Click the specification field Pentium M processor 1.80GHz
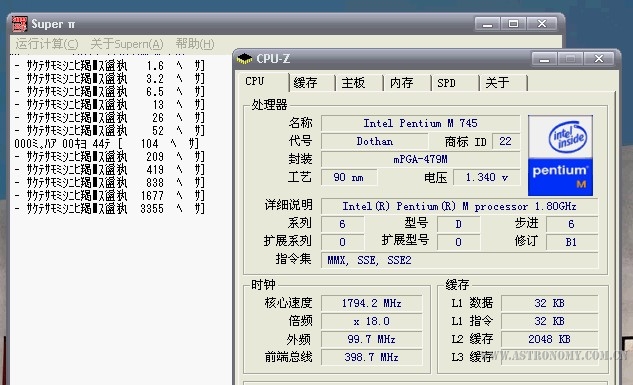 click(459, 206)
